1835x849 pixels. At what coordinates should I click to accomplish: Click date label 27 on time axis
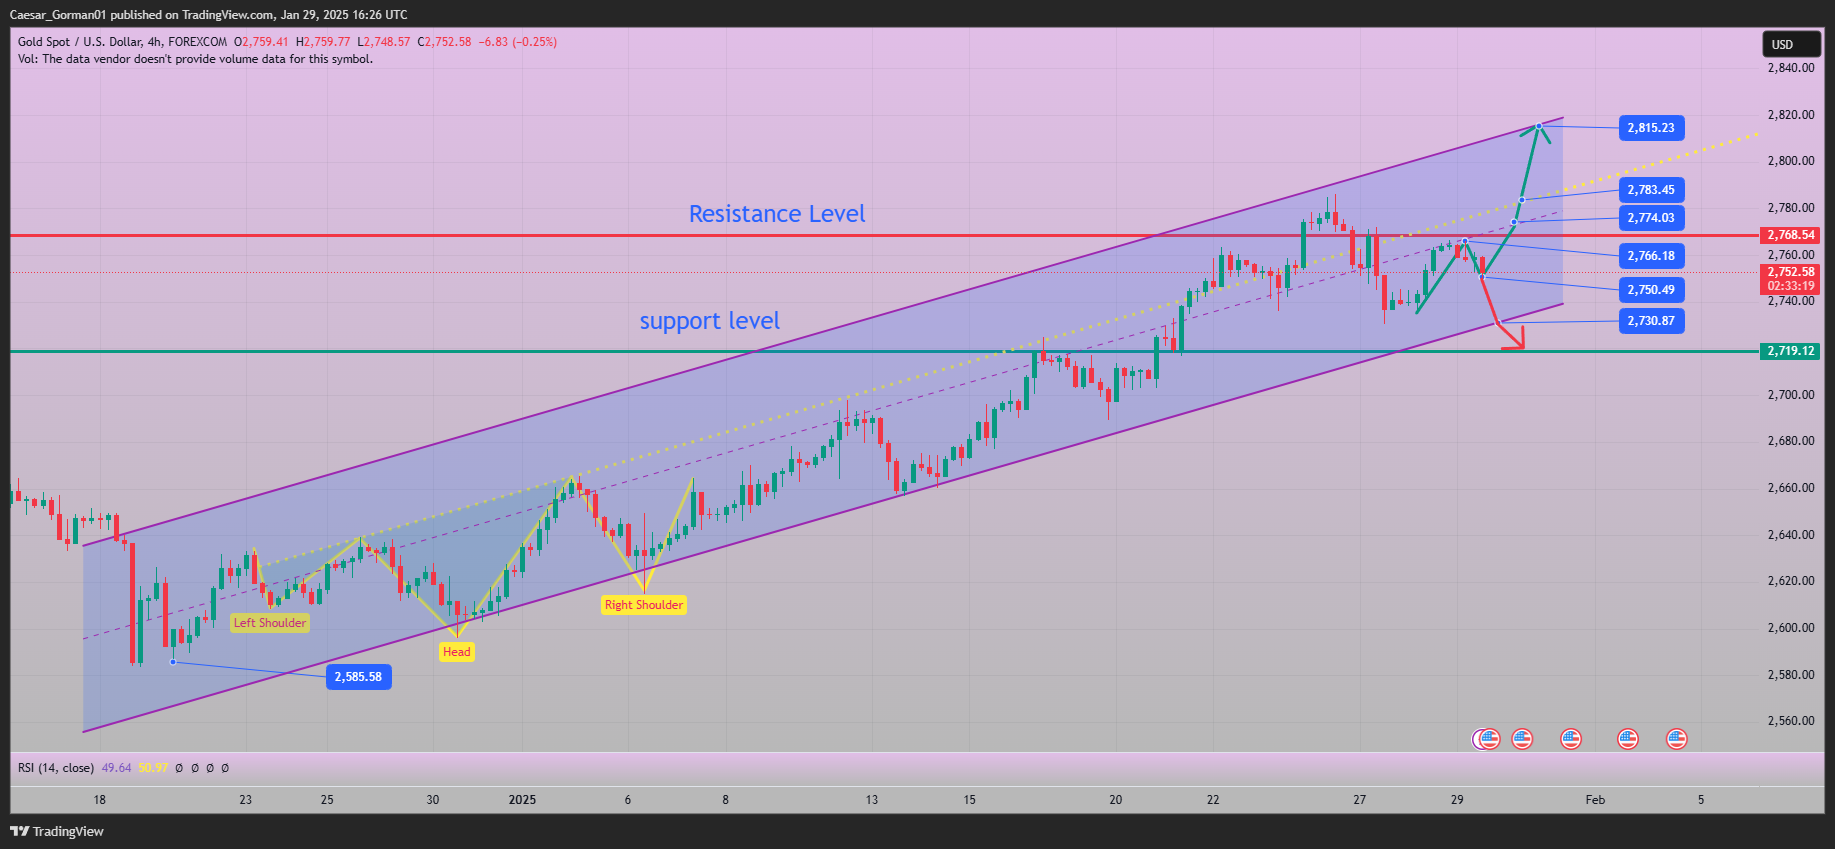[x=1359, y=800]
